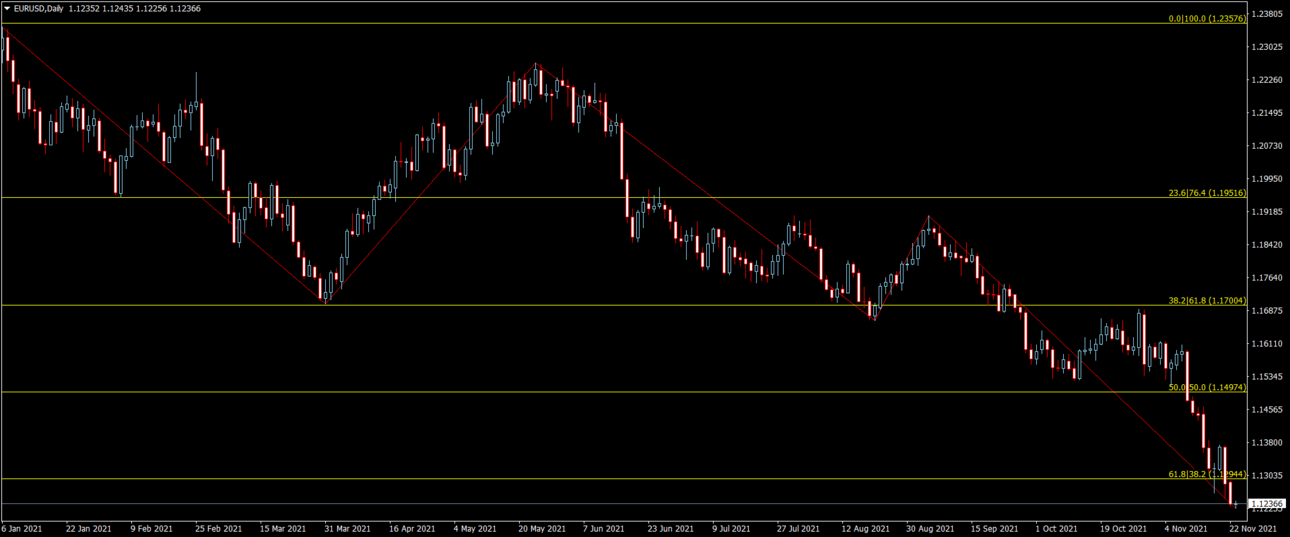Click the 27 Jul 2021 date label
This screenshot has height=537, width=1290.
click(x=800, y=528)
